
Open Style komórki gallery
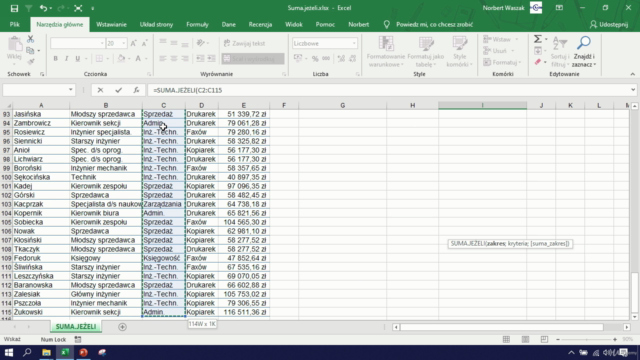point(460,52)
